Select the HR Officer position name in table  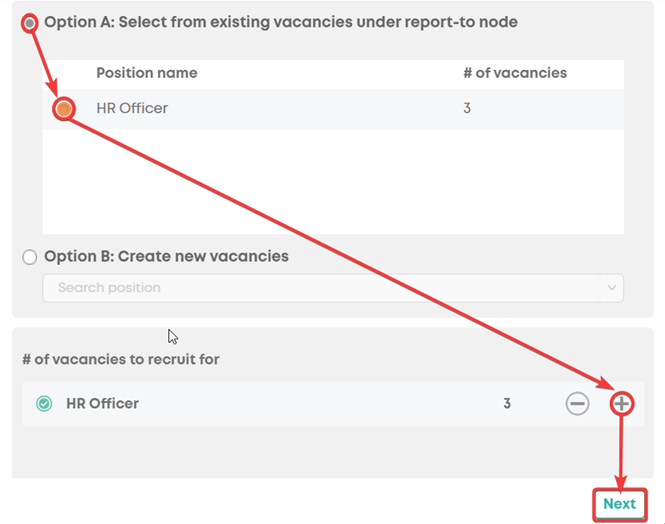coord(132,109)
